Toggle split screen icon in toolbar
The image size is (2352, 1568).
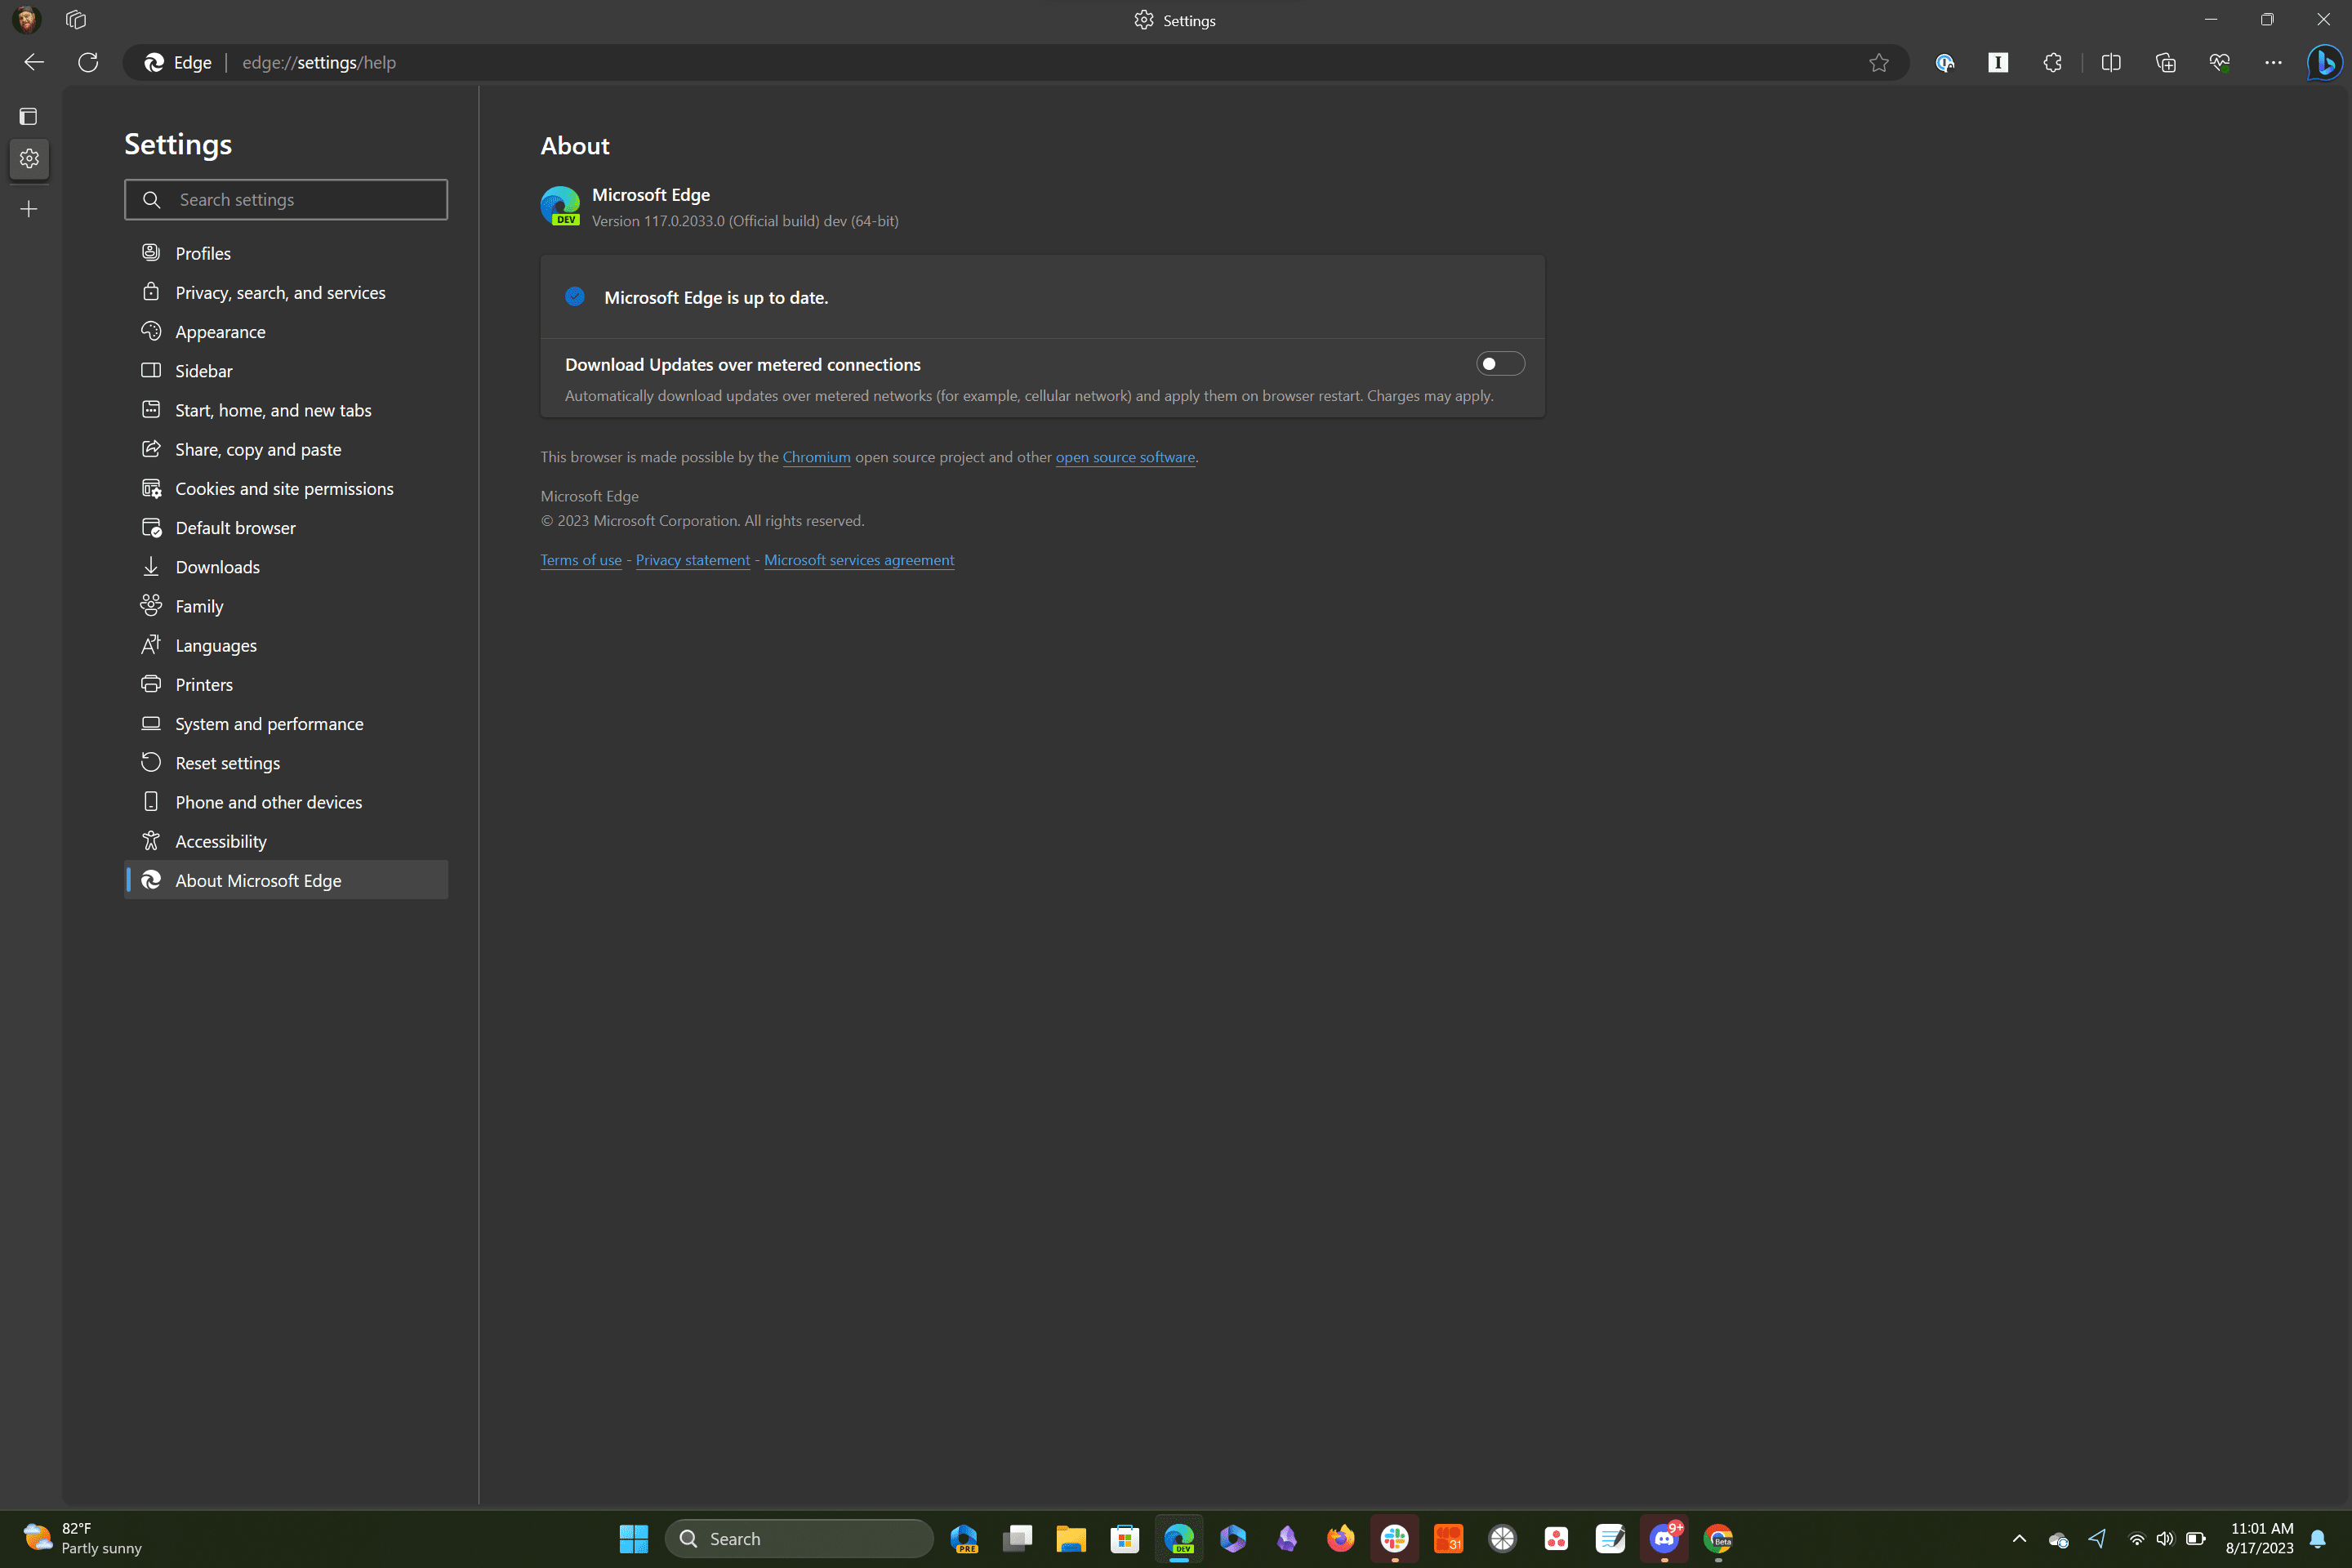pyautogui.click(x=2111, y=62)
